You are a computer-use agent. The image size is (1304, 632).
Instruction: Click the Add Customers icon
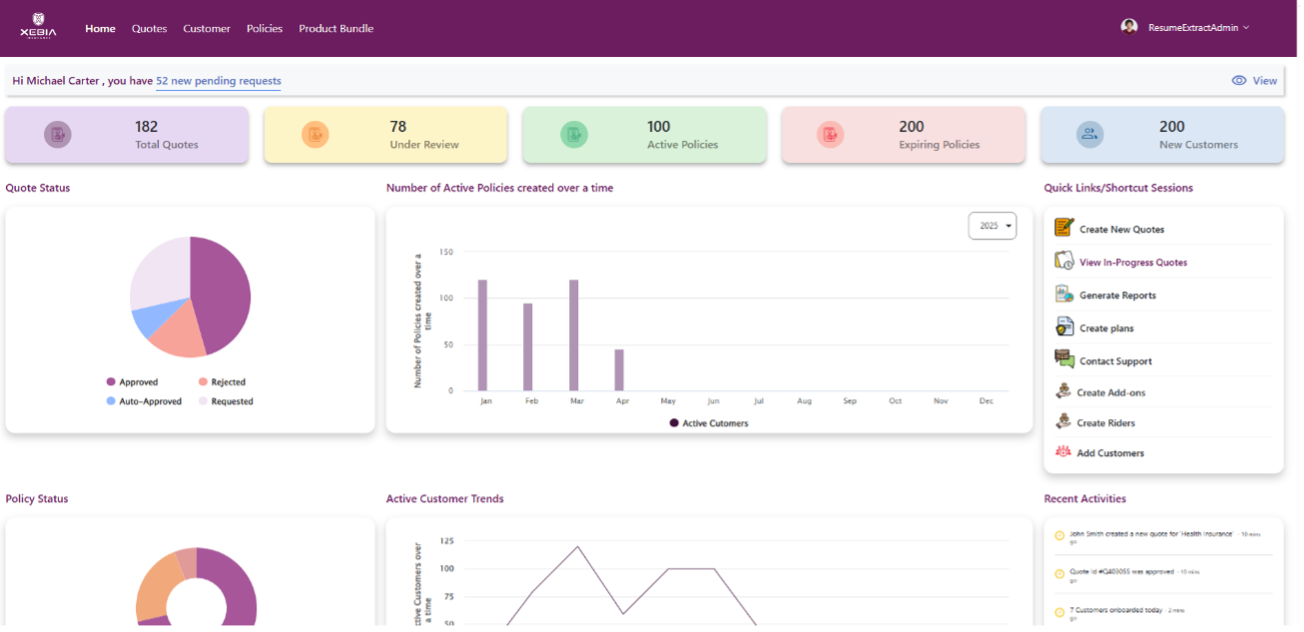[1063, 452]
